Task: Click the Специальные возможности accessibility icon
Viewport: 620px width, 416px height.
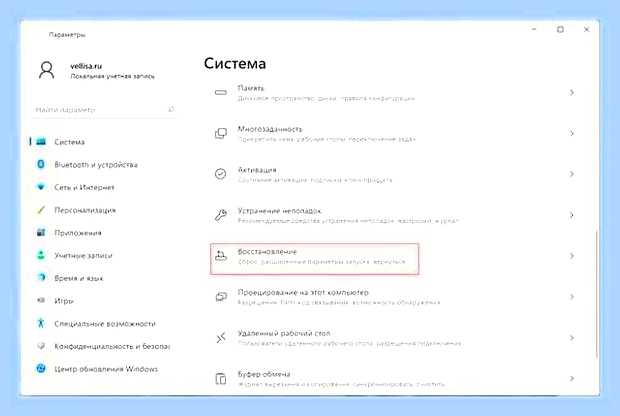Action: tap(41, 323)
